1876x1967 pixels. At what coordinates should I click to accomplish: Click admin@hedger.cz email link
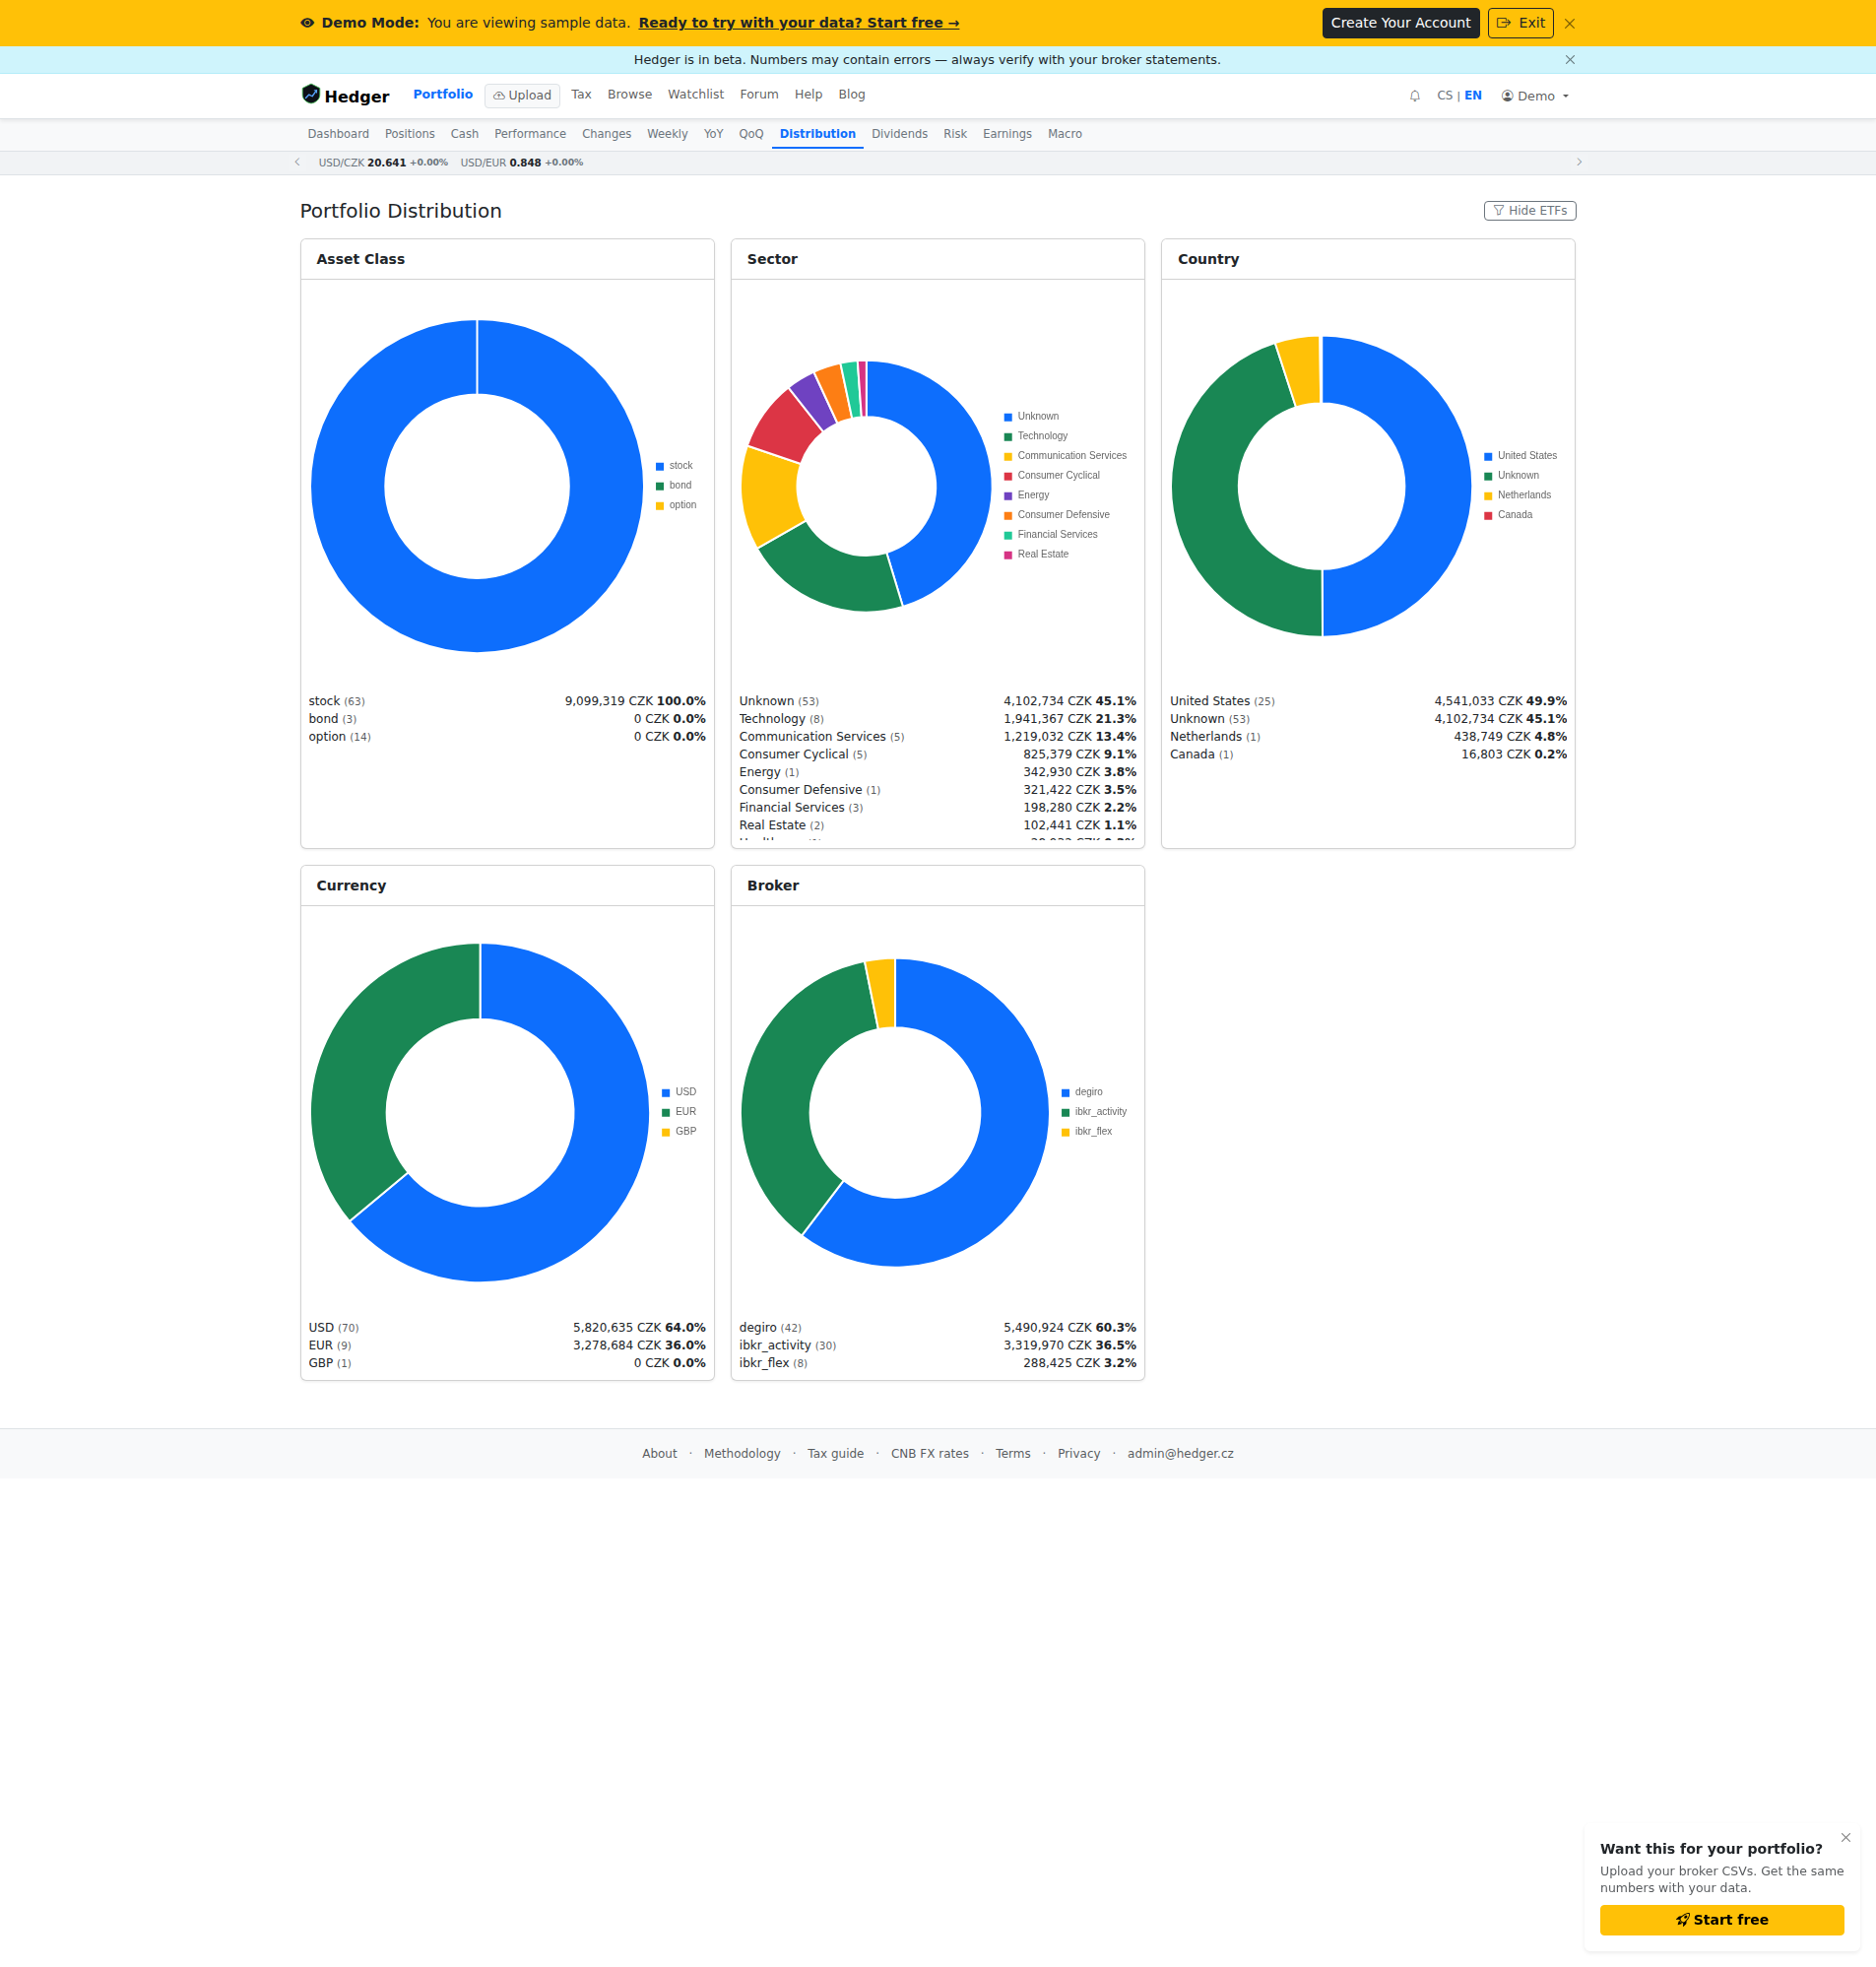(x=1180, y=1453)
